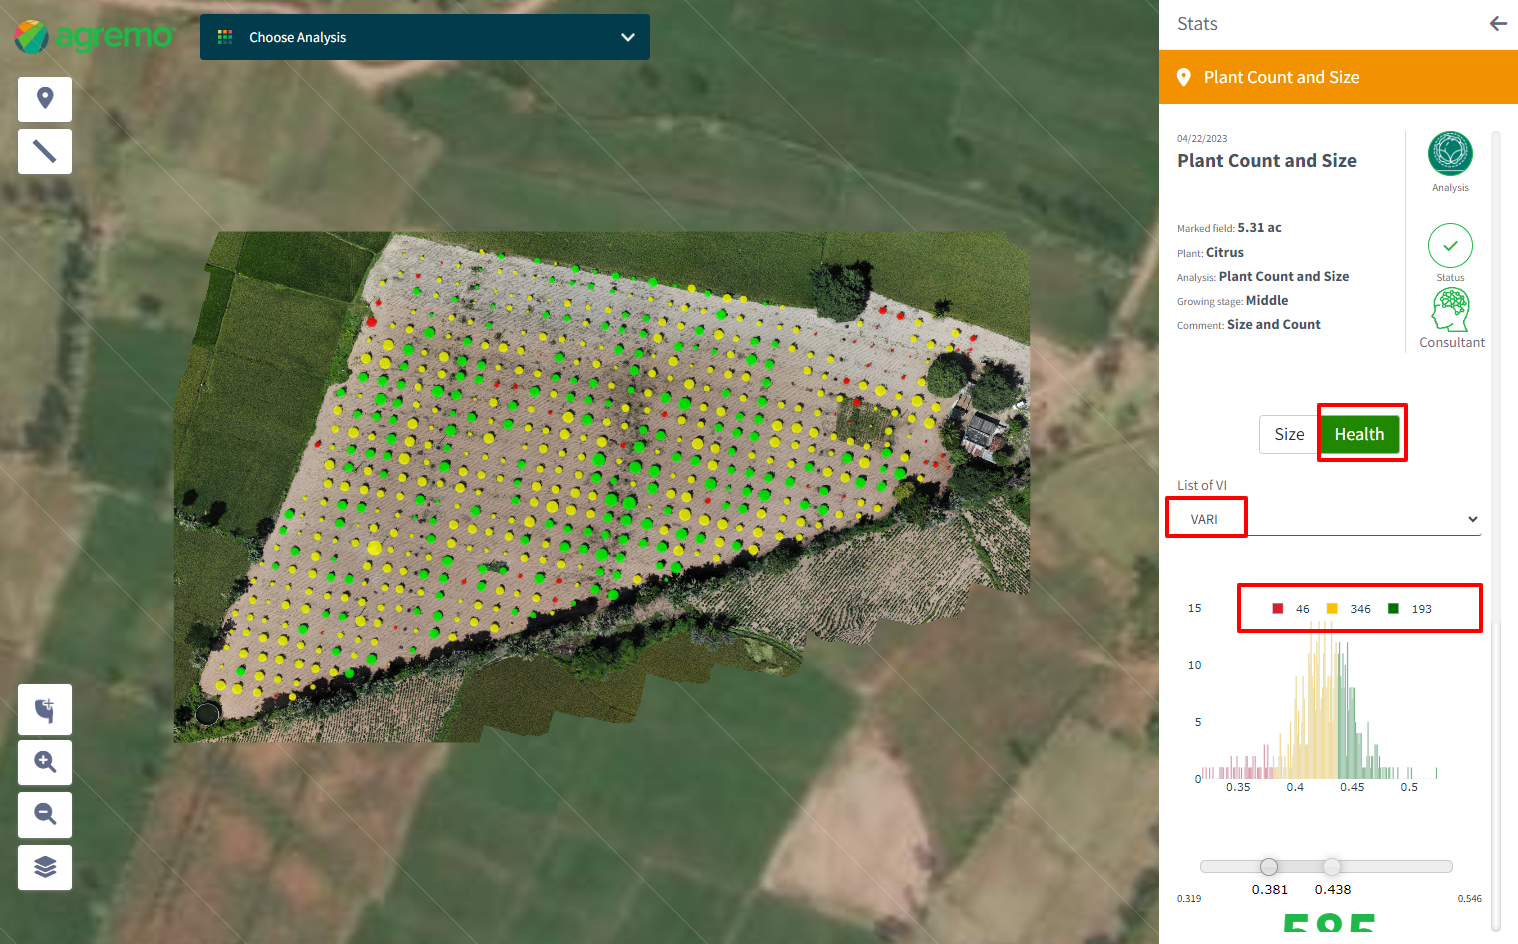This screenshot has width=1518, height=944.
Task: Switch the view to Size
Action: tap(1289, 434)
